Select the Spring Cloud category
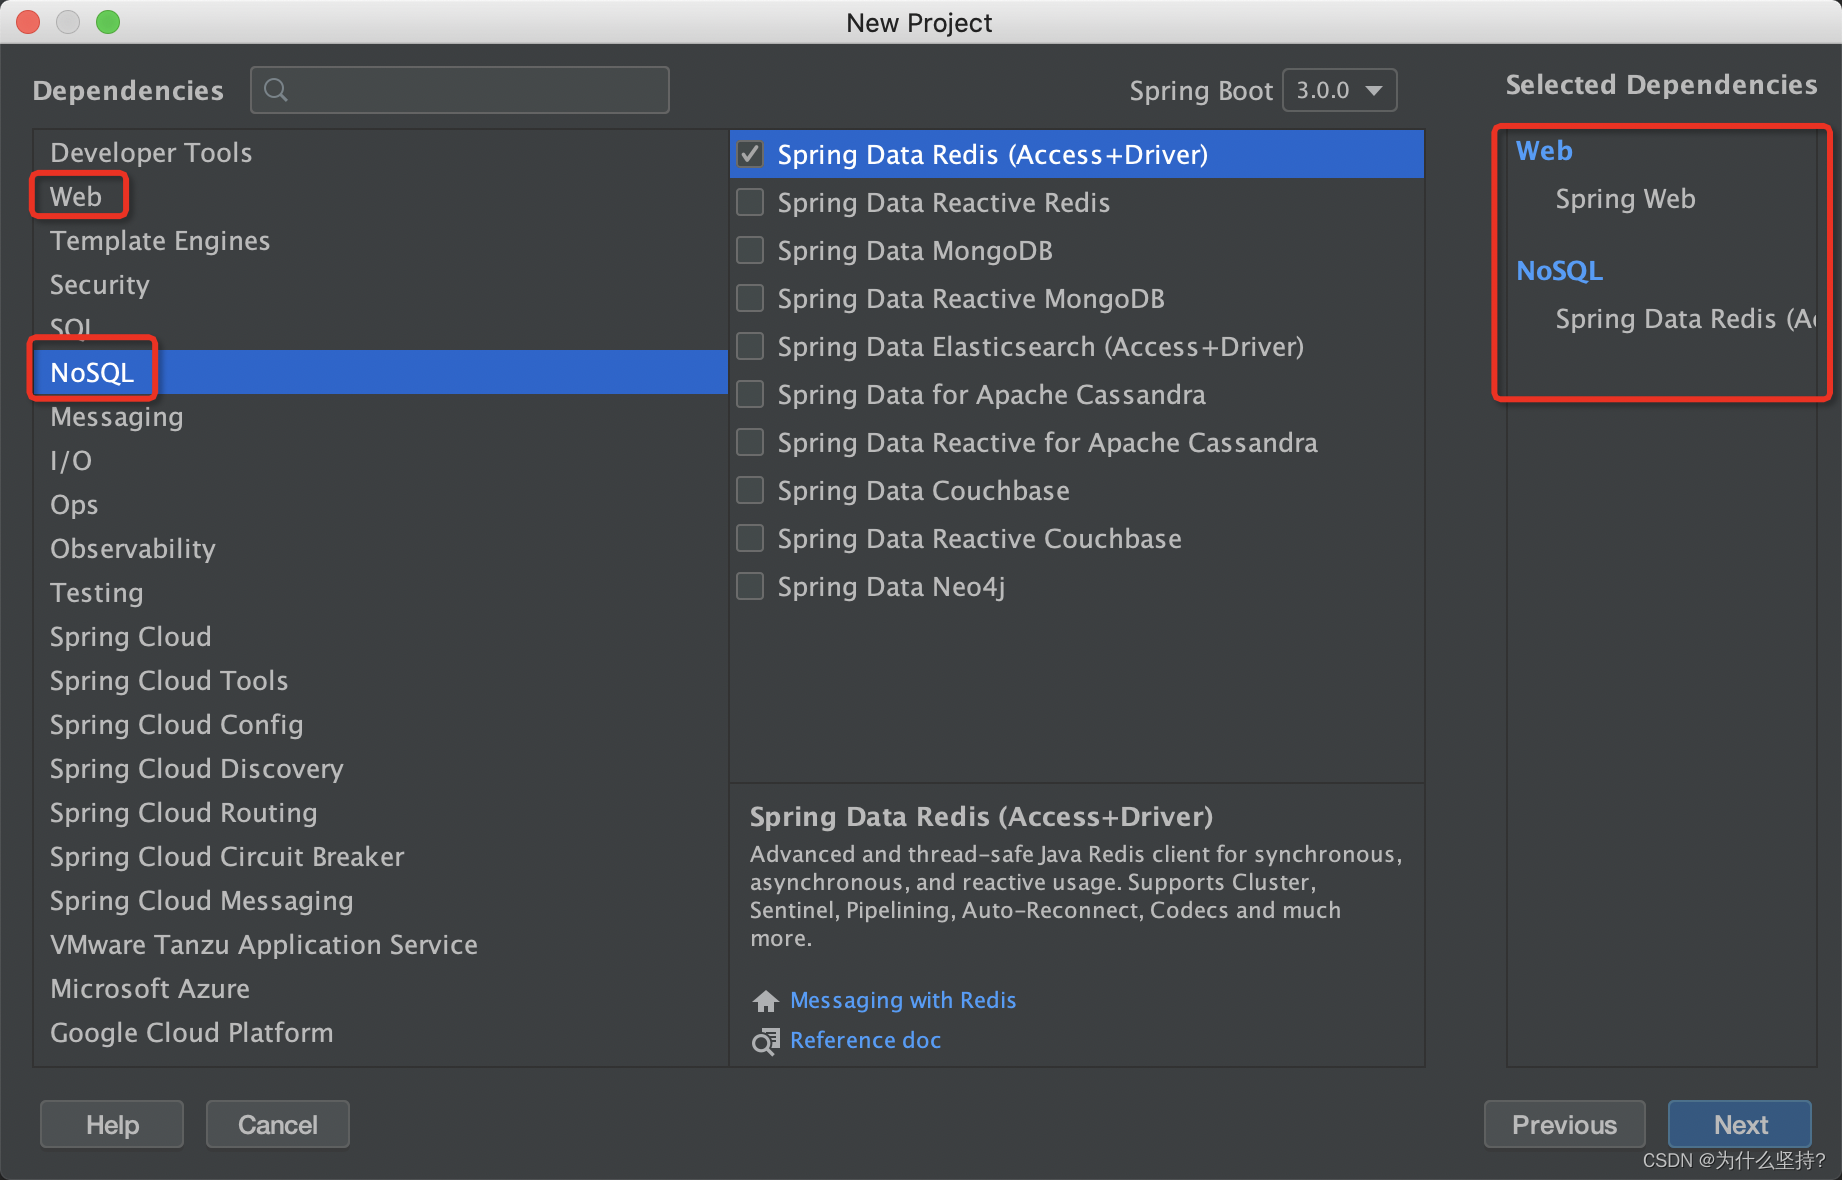The height and width of the screenshot is (1180, 1842). [380, 637]
